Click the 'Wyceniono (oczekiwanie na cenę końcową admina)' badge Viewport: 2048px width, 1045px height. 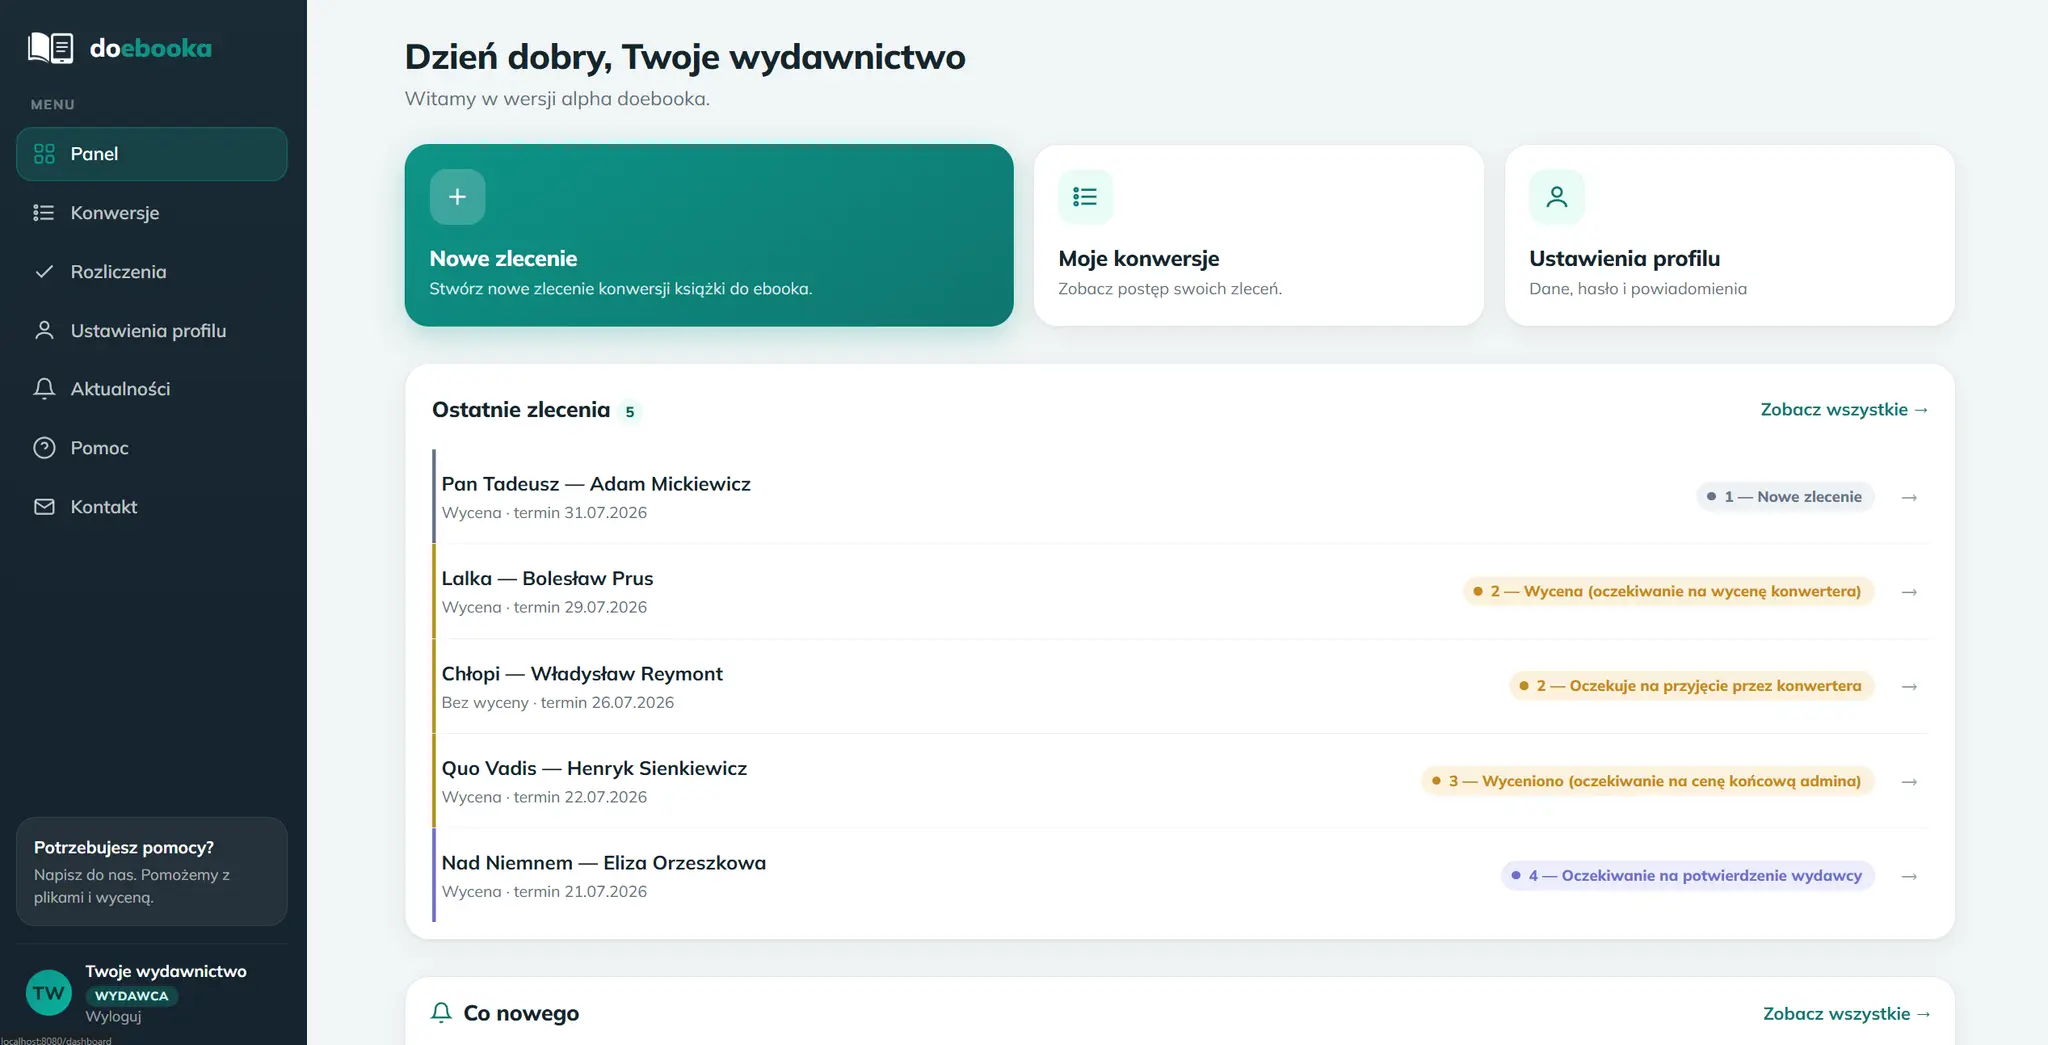pyautogui.click(x=1647, y=782)
